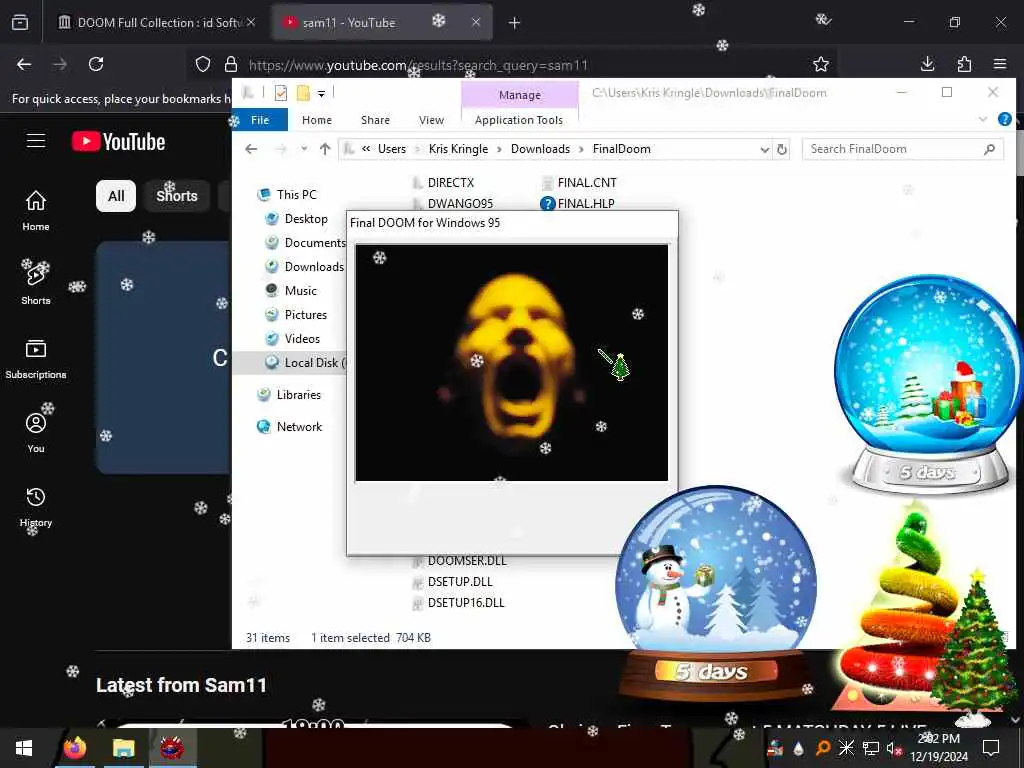This screenshot has width=1024, height=768.
Task: Open the Home ribbon tab
Action: tap(317, 120)
